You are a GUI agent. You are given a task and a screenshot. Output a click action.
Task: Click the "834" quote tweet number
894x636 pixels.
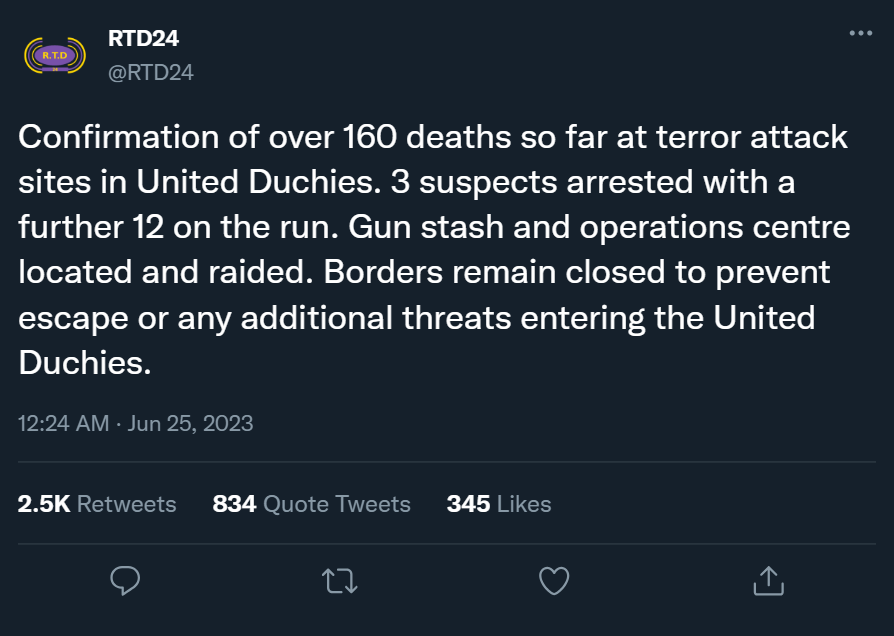tap(234, 504)
